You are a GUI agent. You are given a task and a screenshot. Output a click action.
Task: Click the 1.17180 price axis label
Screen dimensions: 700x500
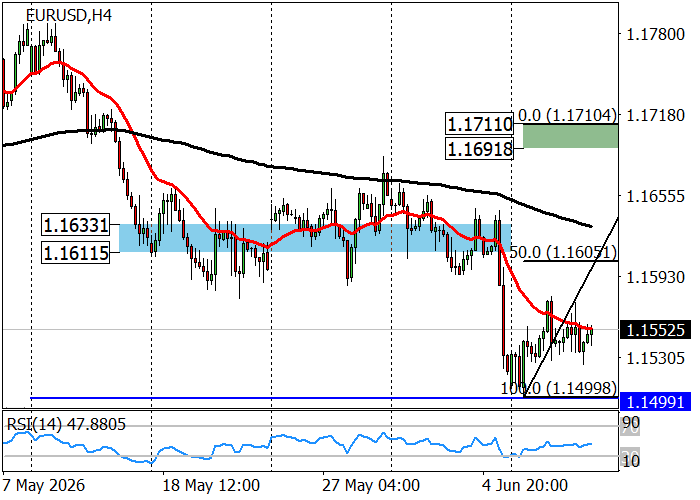[x=655, y=116]
